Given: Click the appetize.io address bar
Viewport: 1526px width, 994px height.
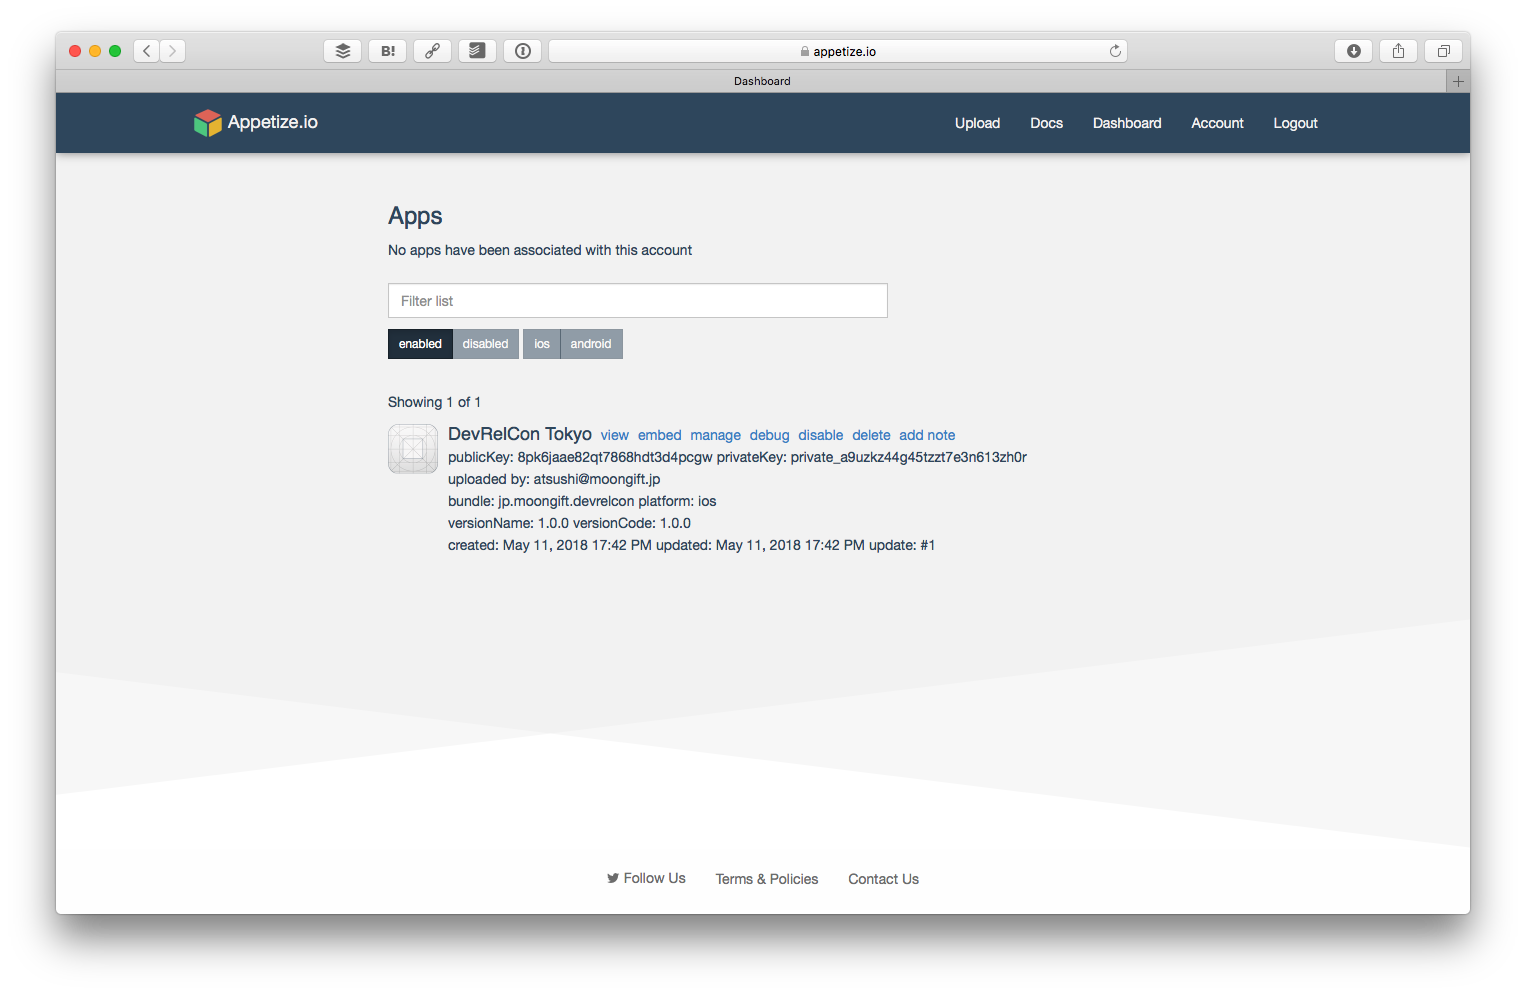Looking at the screenshot, I should coord(838,51).
